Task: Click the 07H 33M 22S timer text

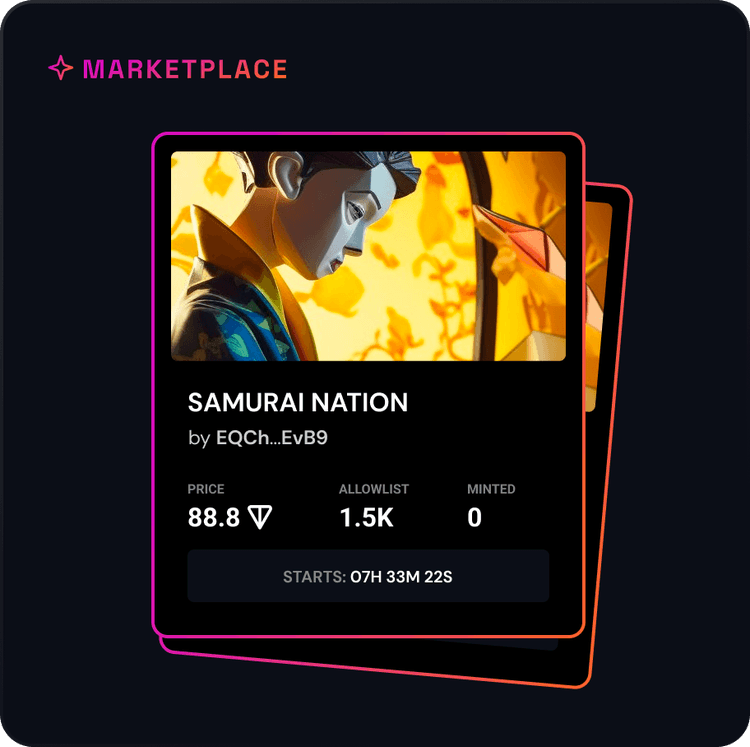Action: click(x=401, y=577)
